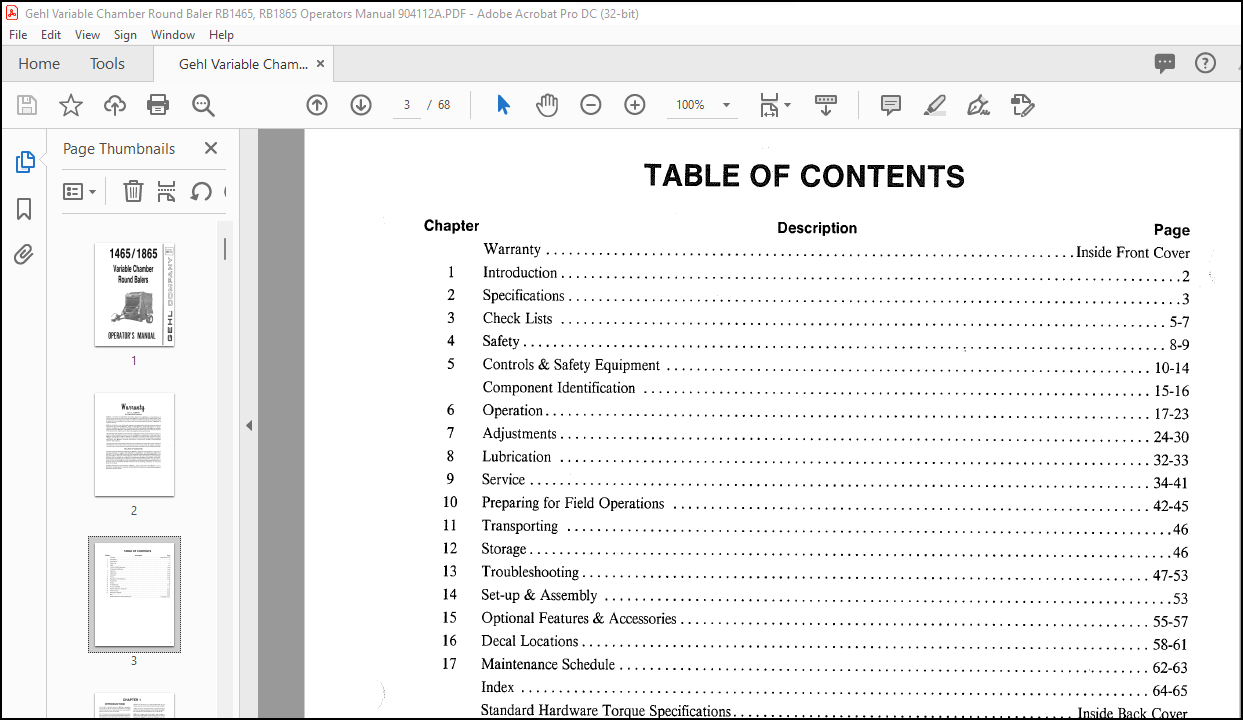Select the highlight text pen tool
The image size is (1243, 720).
tap(935, 105)
